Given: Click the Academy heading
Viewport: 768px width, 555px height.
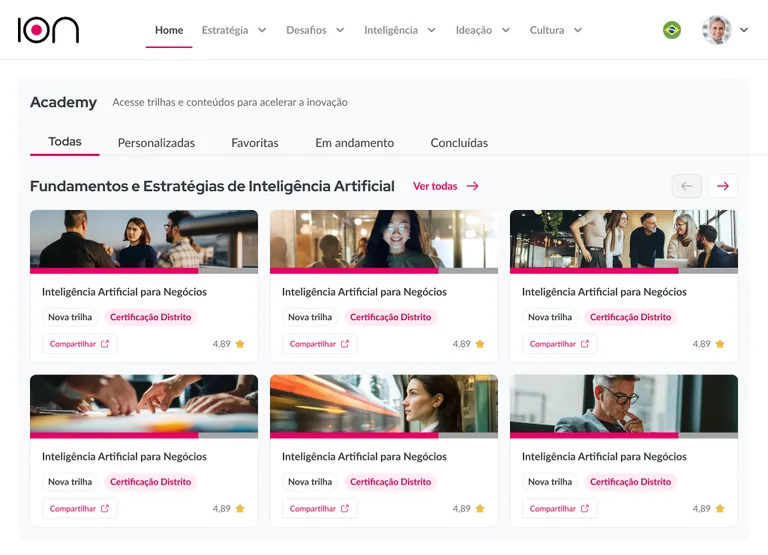Looking at the screenshot, I should pyautogui.click(x=63, y=102).
